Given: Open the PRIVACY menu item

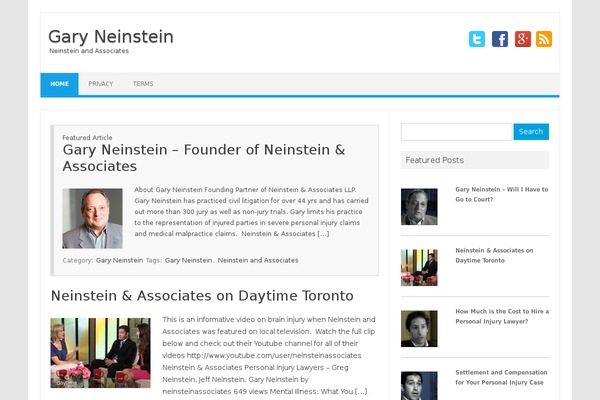Looking at the screenshot, I should 101,84.
